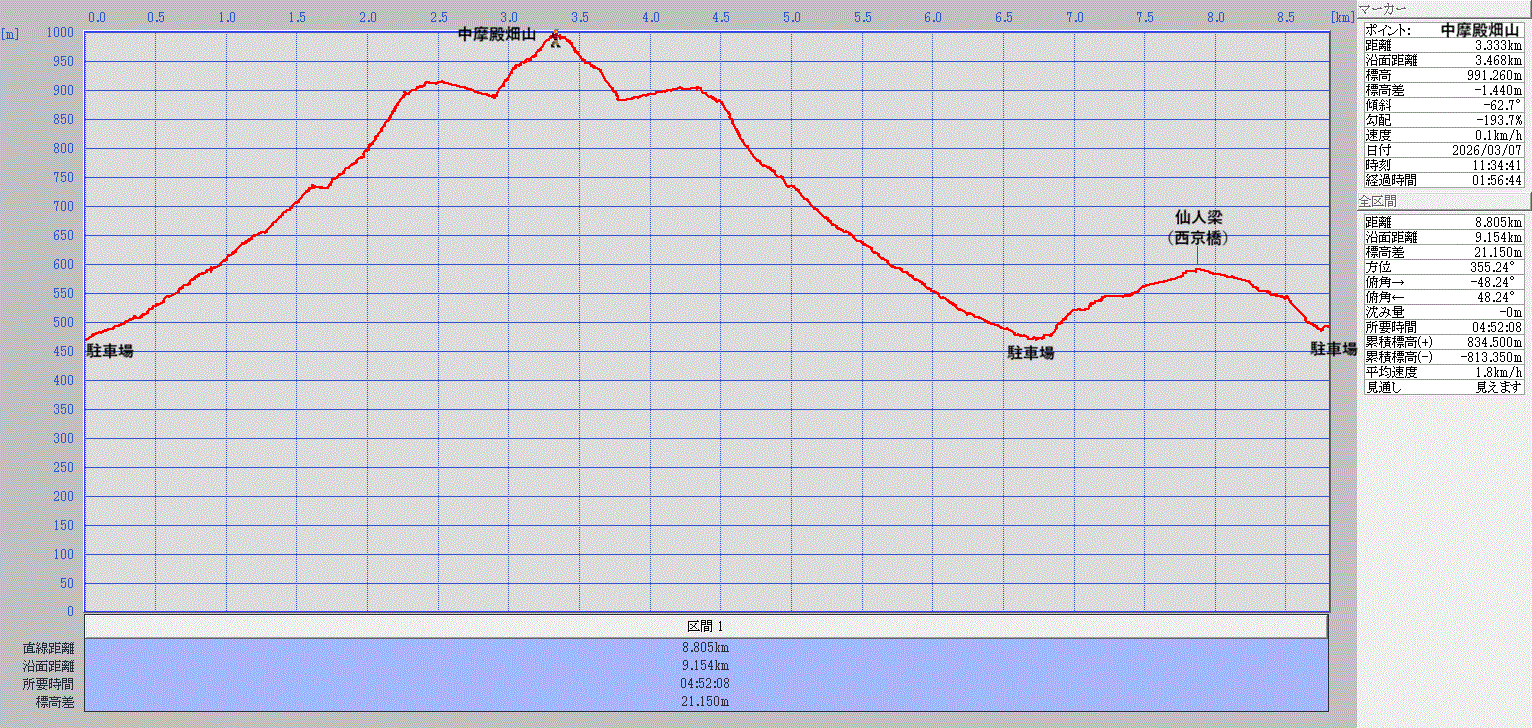This screenshot has width=1532, height=728.
Task: Select the 区間 1 section header bar
Action: tap(706, 626)
